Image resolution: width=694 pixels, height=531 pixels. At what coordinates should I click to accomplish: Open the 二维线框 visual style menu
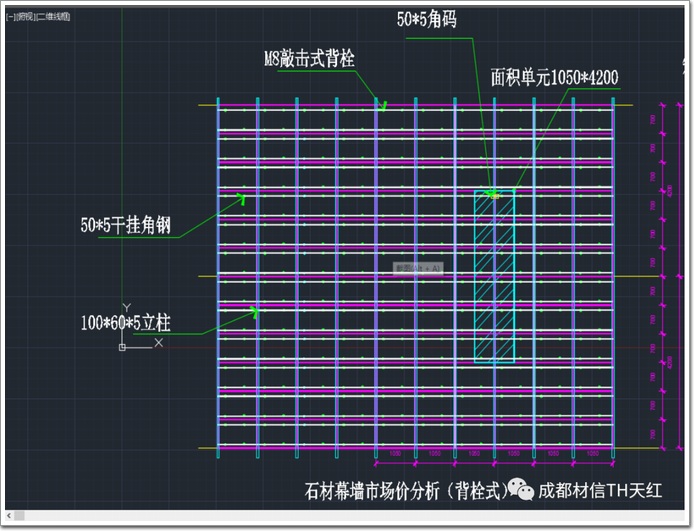pos(52,17)
